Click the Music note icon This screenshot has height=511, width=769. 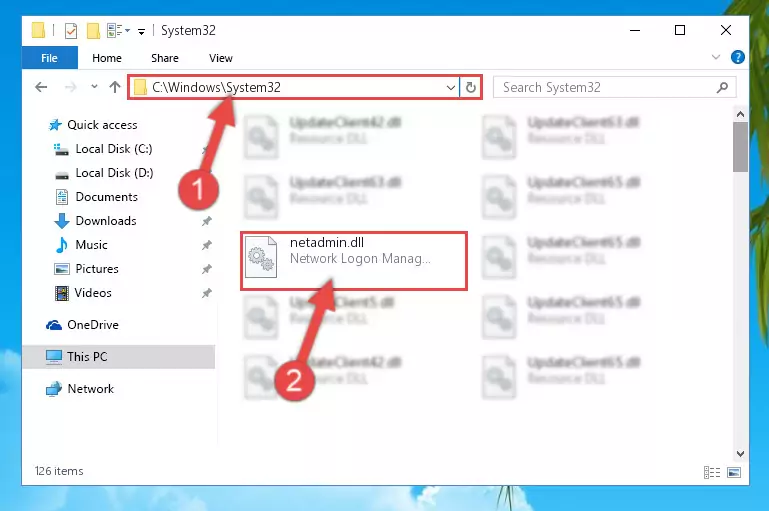click(x=62, y=245)
